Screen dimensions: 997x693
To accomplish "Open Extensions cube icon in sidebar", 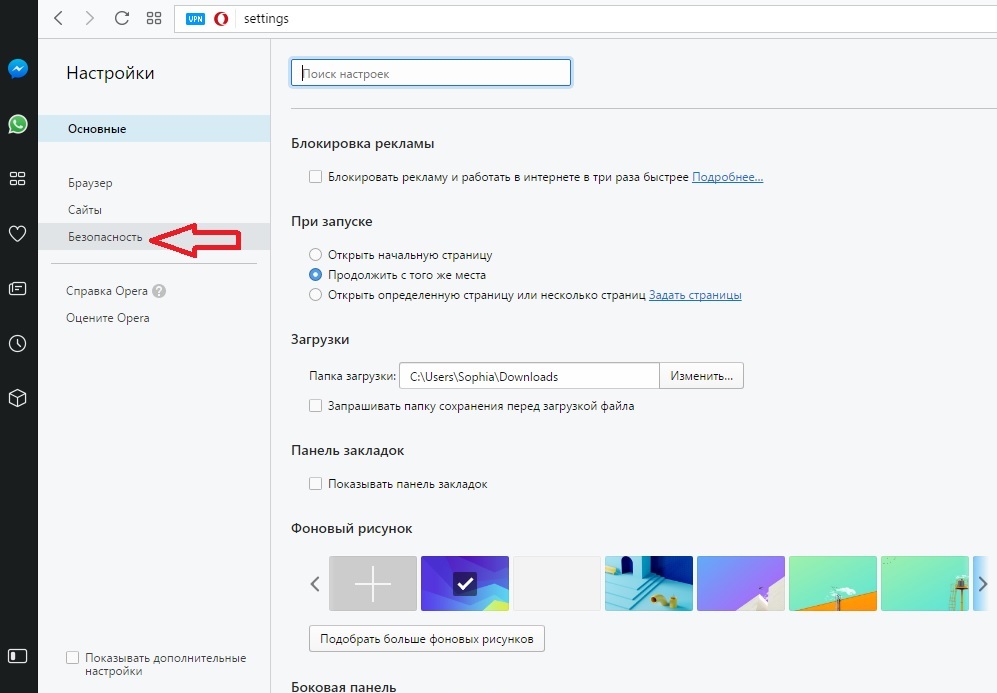I will click(x=18, y=398).
